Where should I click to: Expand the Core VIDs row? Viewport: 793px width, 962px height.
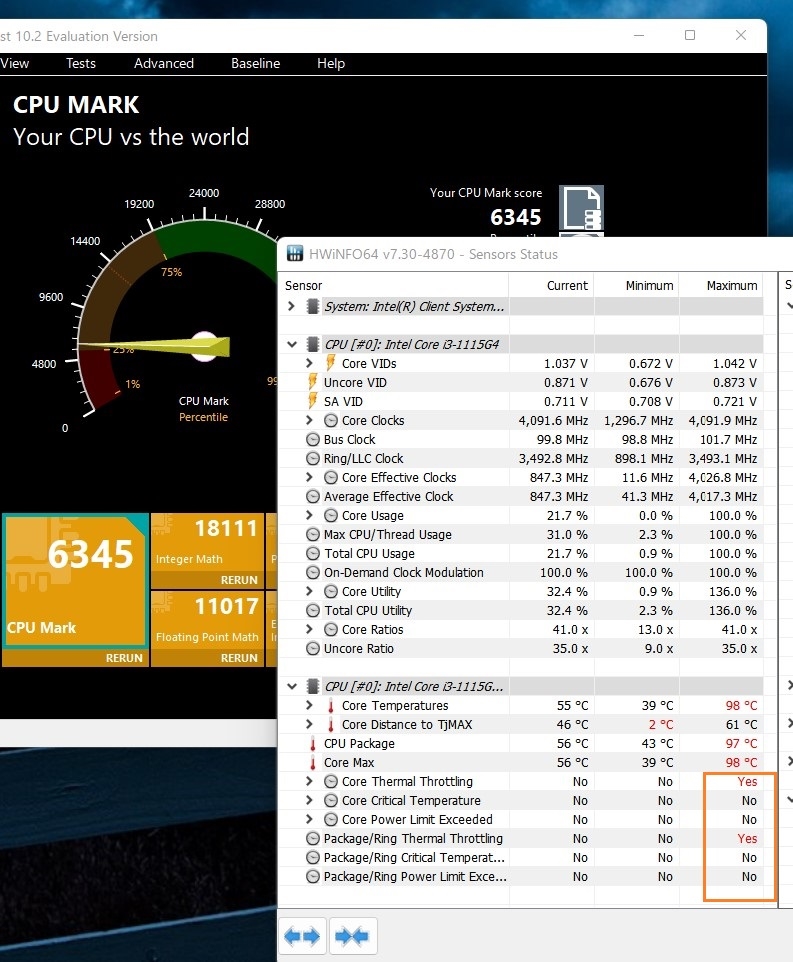click(x=310, y=363)
